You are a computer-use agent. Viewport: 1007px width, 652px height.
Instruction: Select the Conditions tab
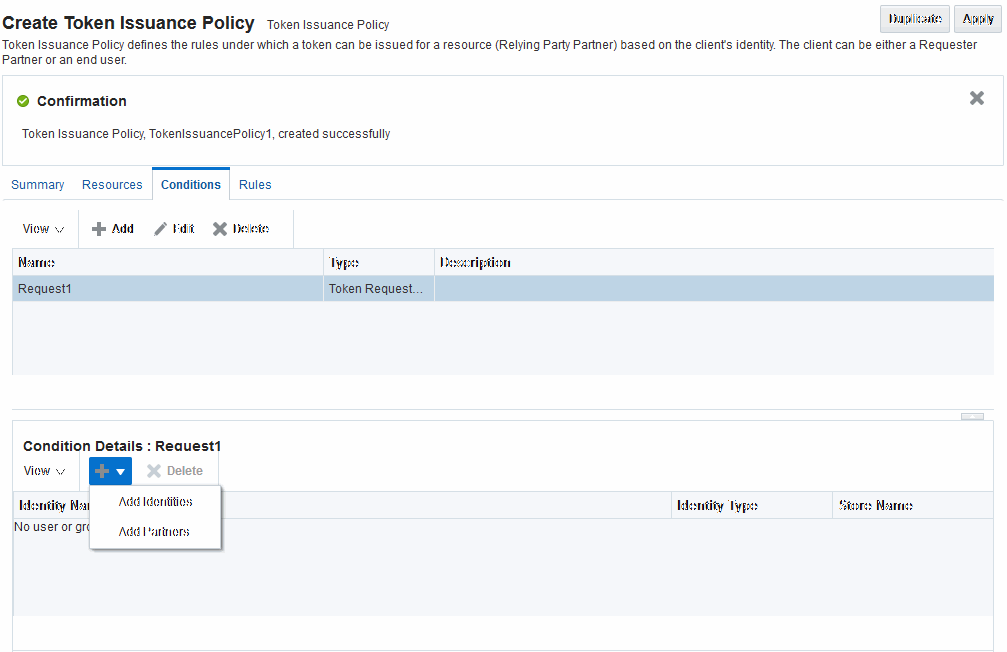[x=191, y=184]
